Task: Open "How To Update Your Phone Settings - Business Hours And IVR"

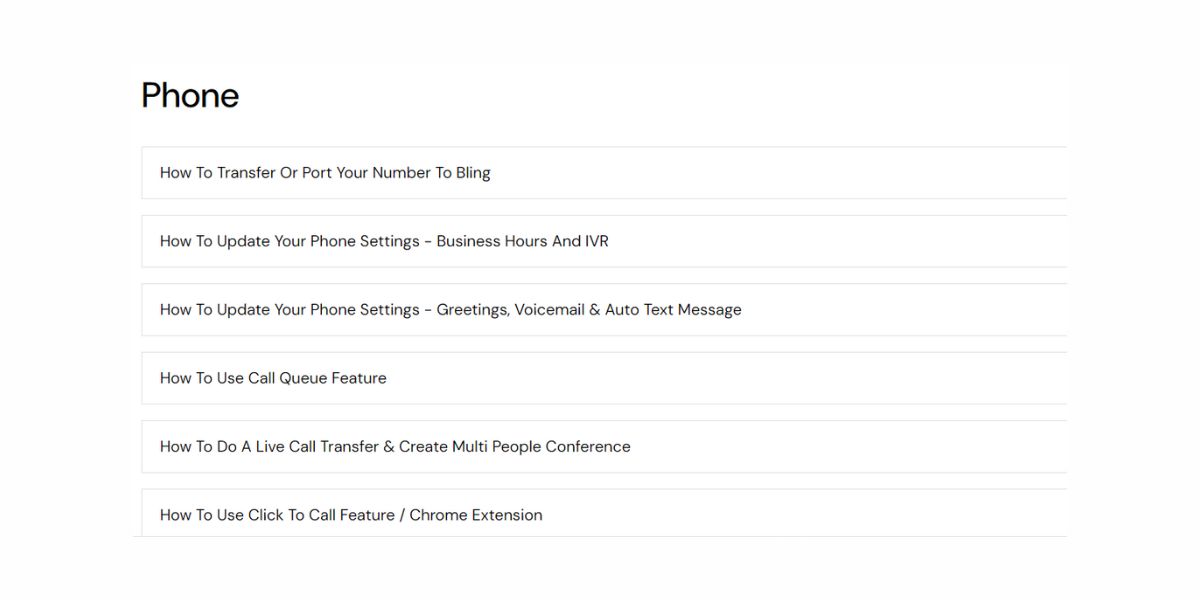Action: [x=385, y=241]
